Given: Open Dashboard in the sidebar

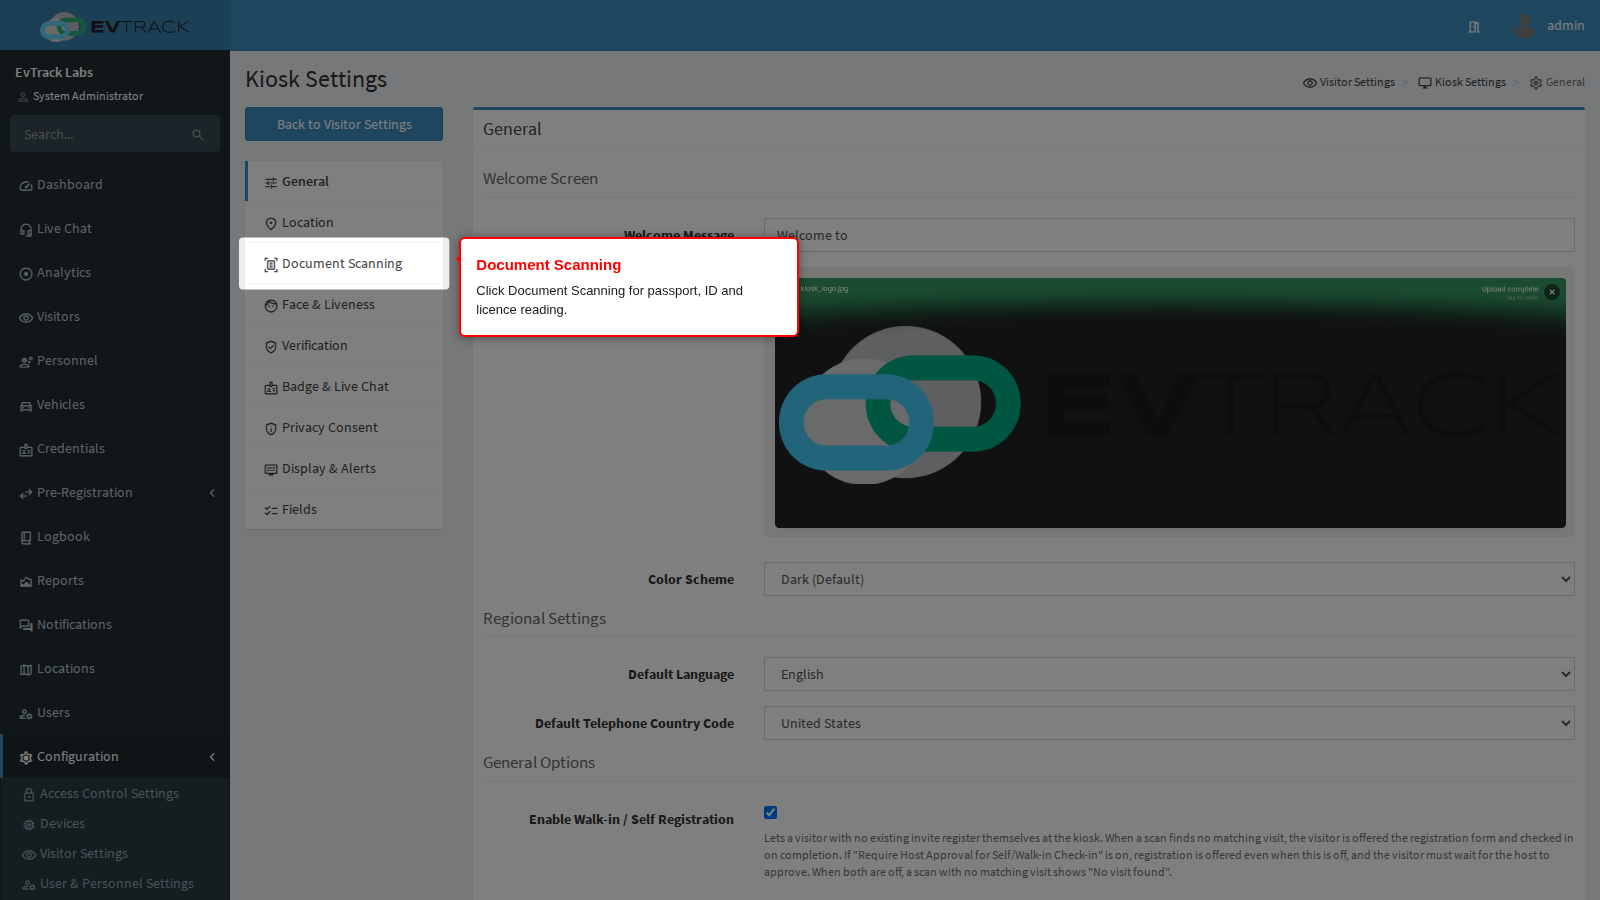Looking at the screenshot, I should coord(115,185).
